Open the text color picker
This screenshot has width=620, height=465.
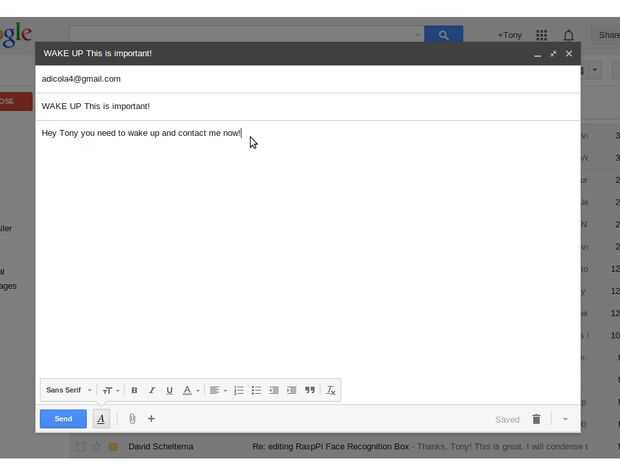191,390
